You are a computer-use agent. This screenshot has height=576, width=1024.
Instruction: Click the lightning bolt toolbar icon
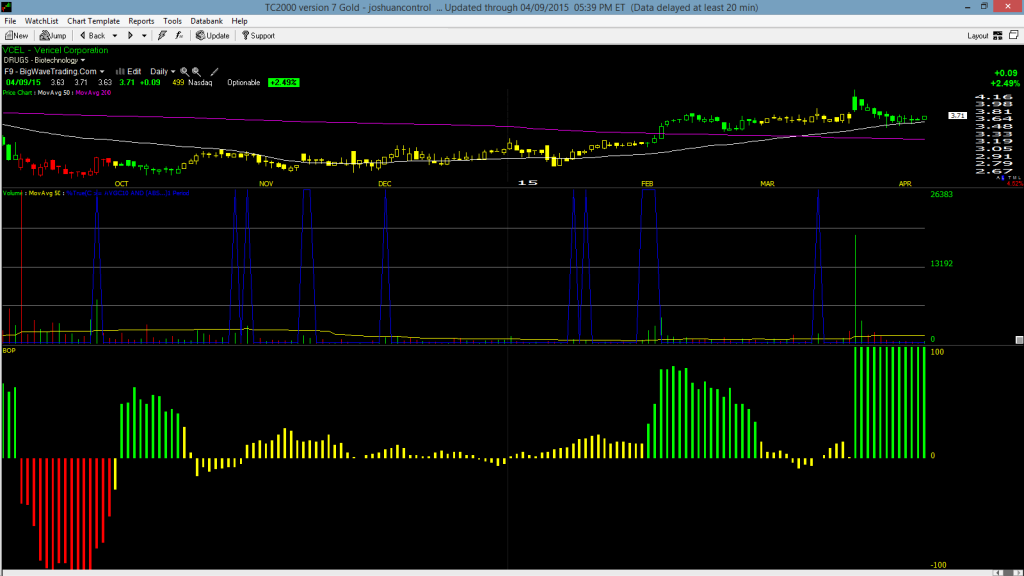tap(162, 36)
